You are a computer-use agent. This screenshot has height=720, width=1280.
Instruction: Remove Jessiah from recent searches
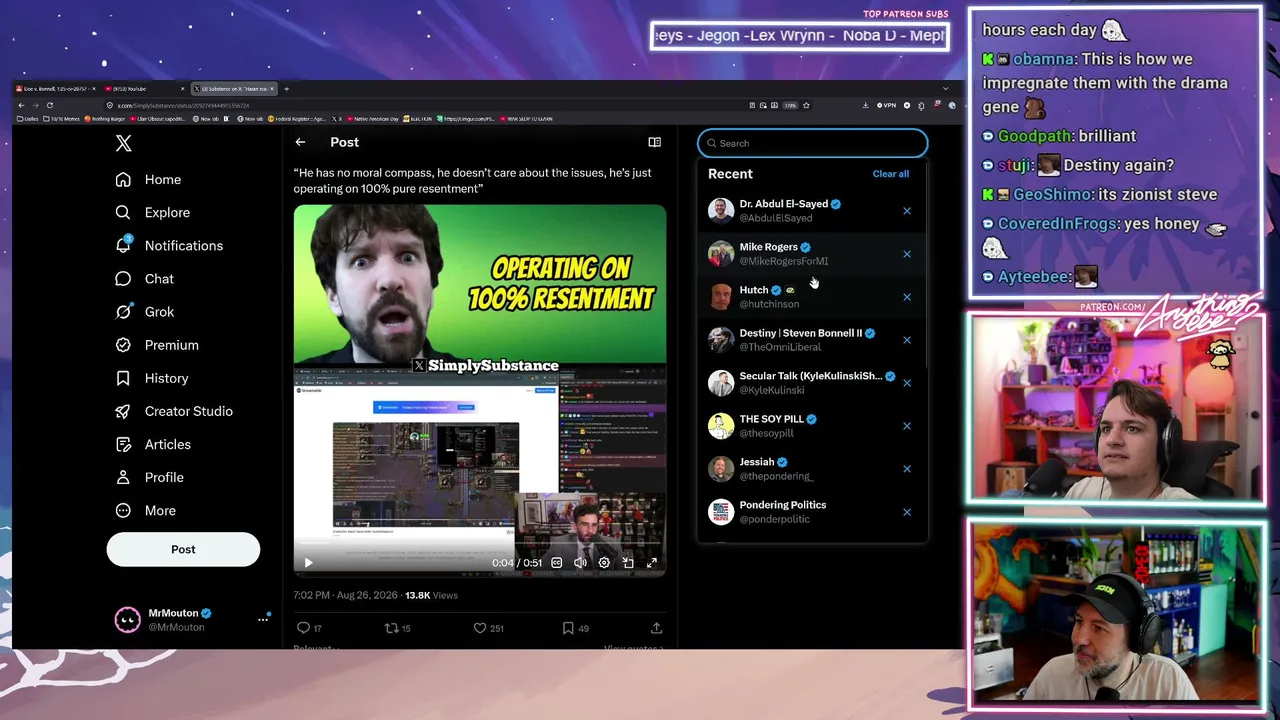pyautogui.click(x=907, y=469)
